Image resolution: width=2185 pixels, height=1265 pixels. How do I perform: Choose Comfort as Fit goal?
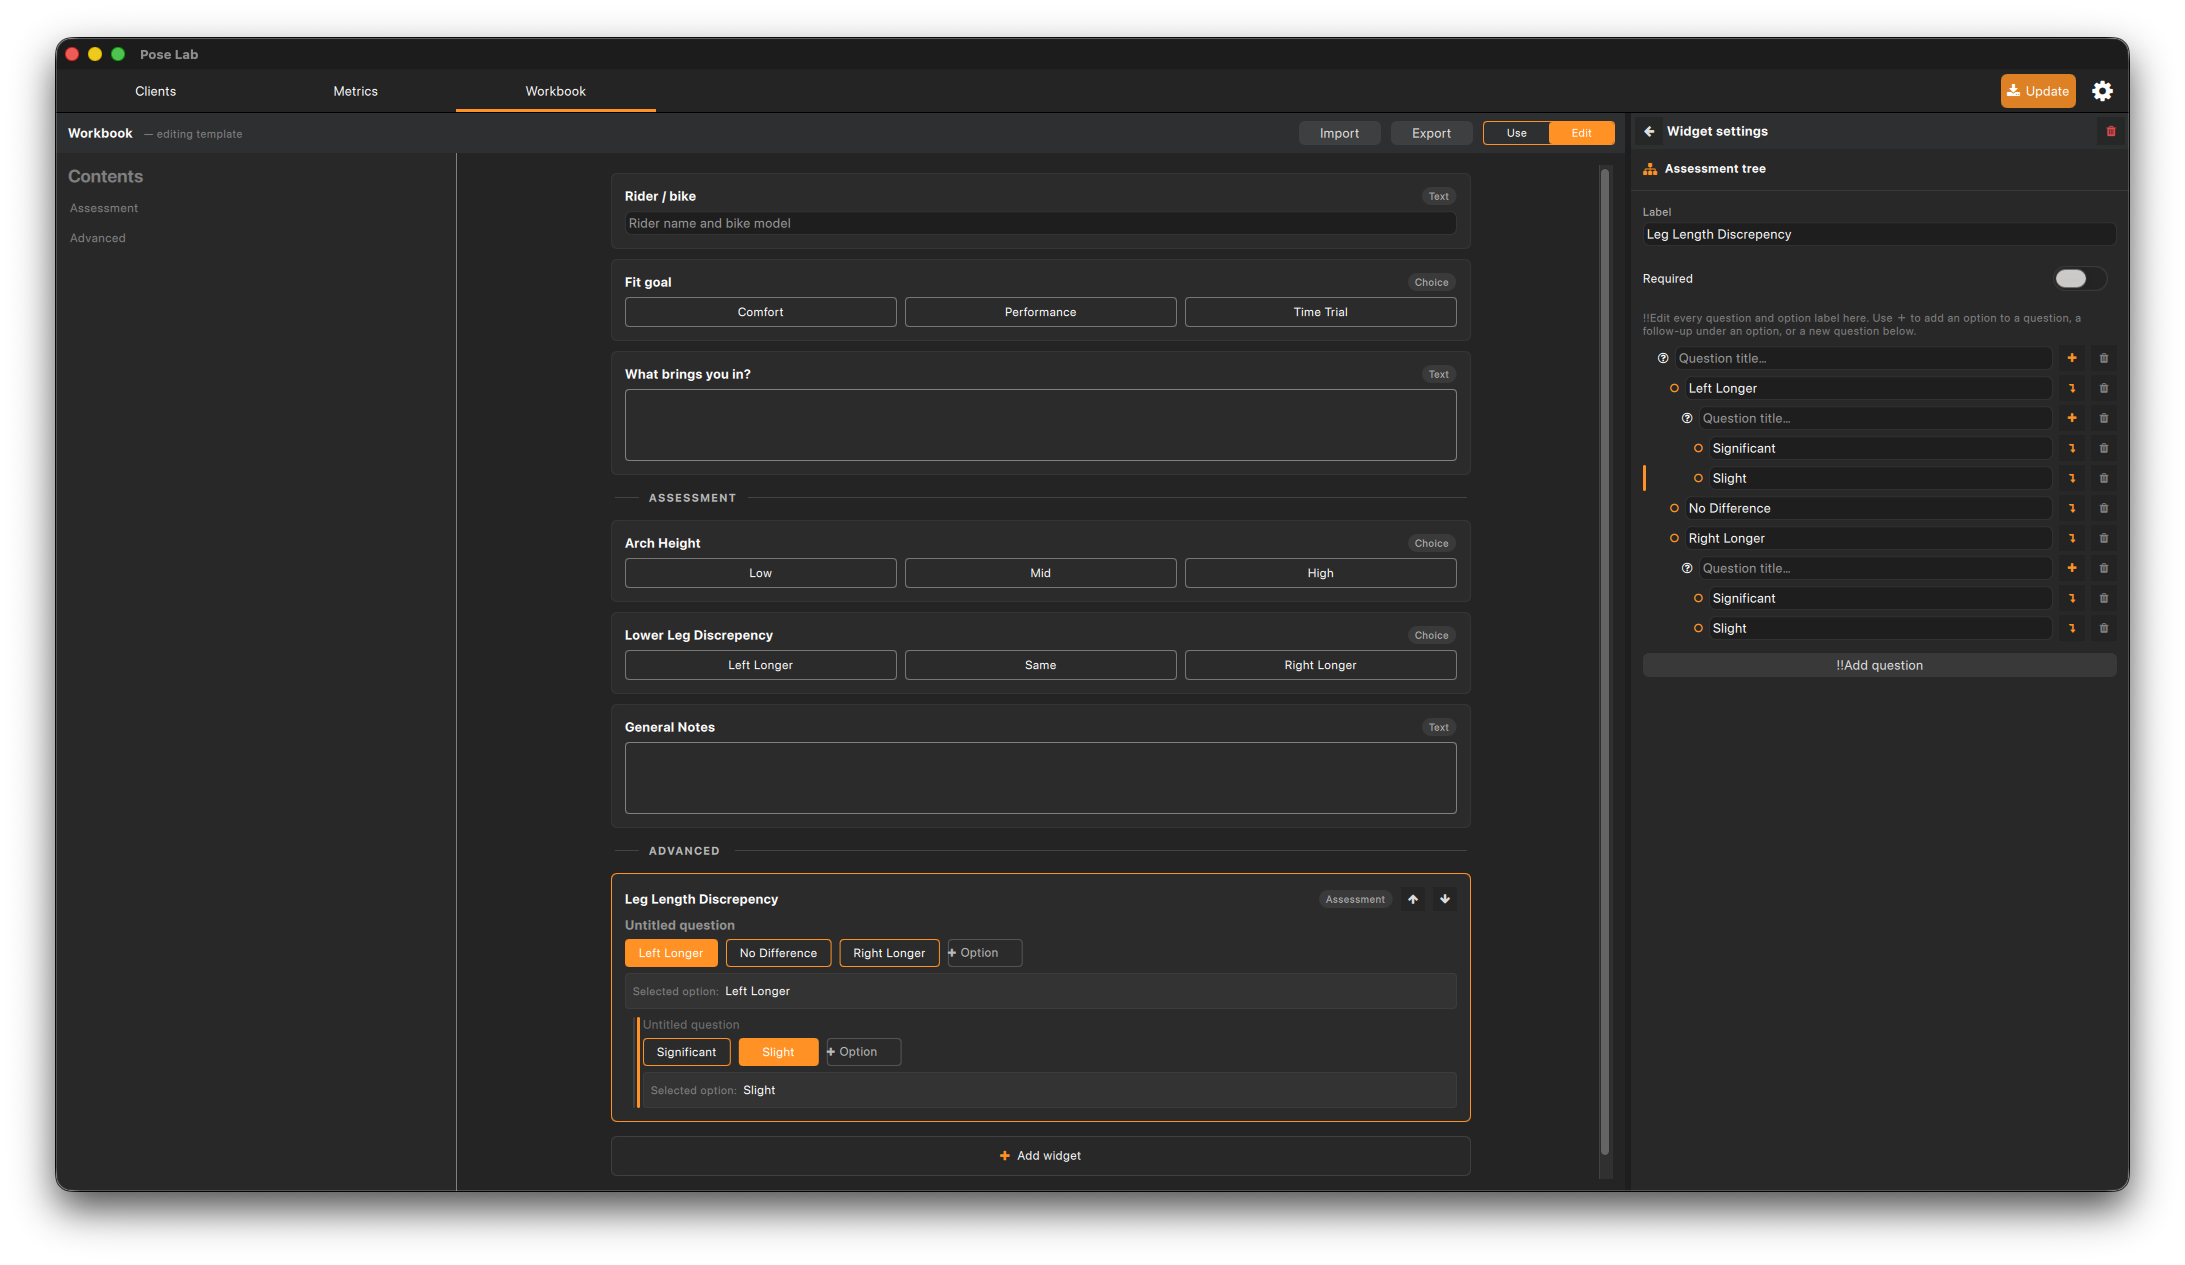coord(760,312)
